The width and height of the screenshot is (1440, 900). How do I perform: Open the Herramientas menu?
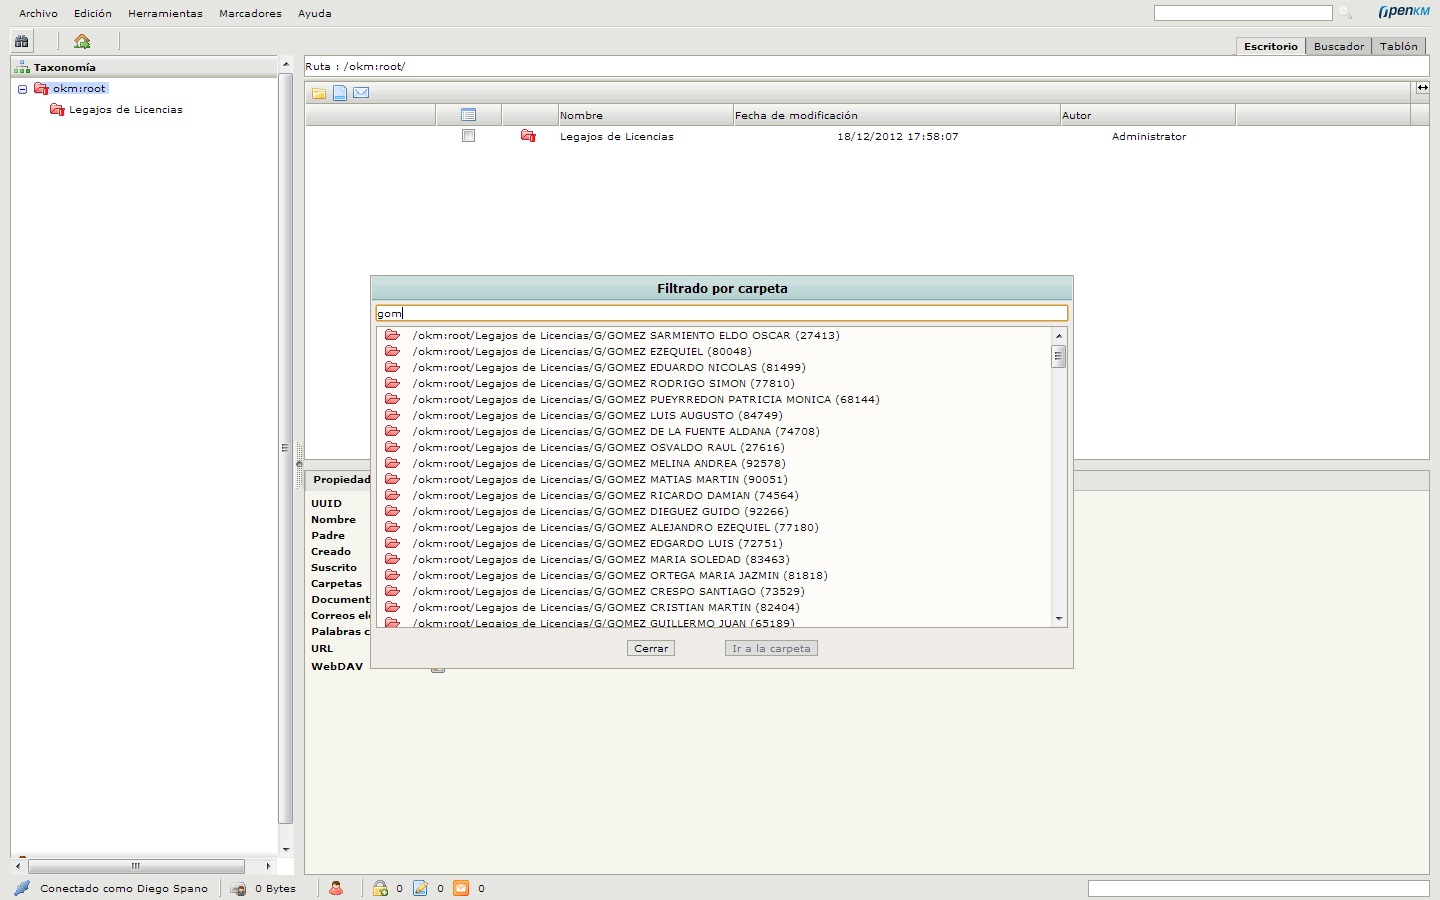(165, 13)
